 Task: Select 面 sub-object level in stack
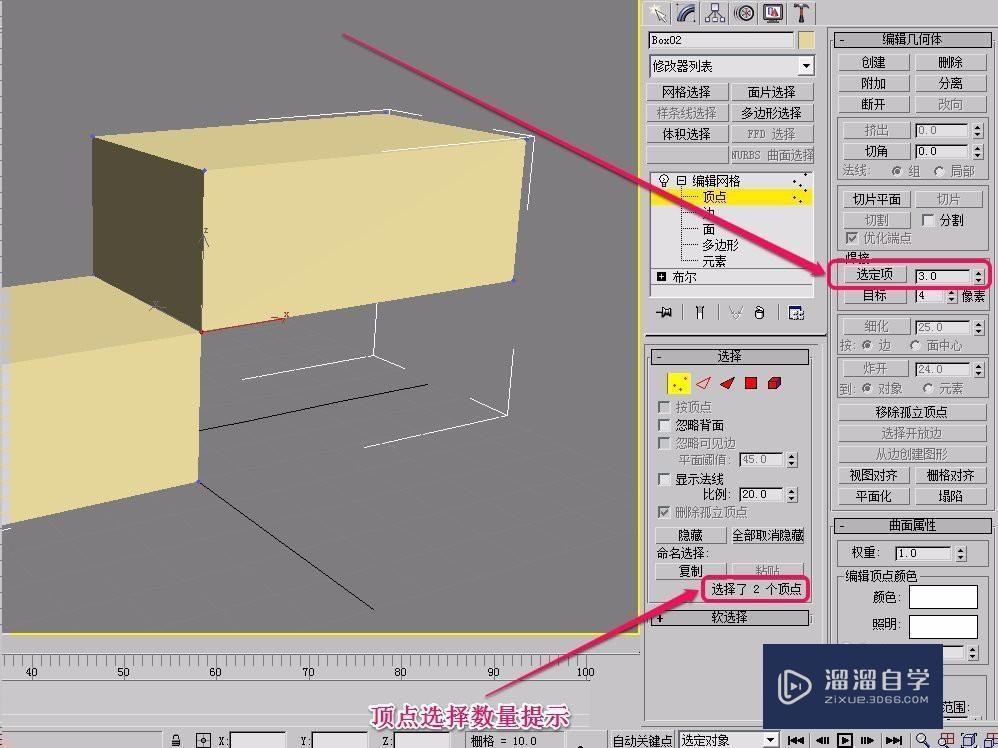pyautogui.click(x=708, y=229)
